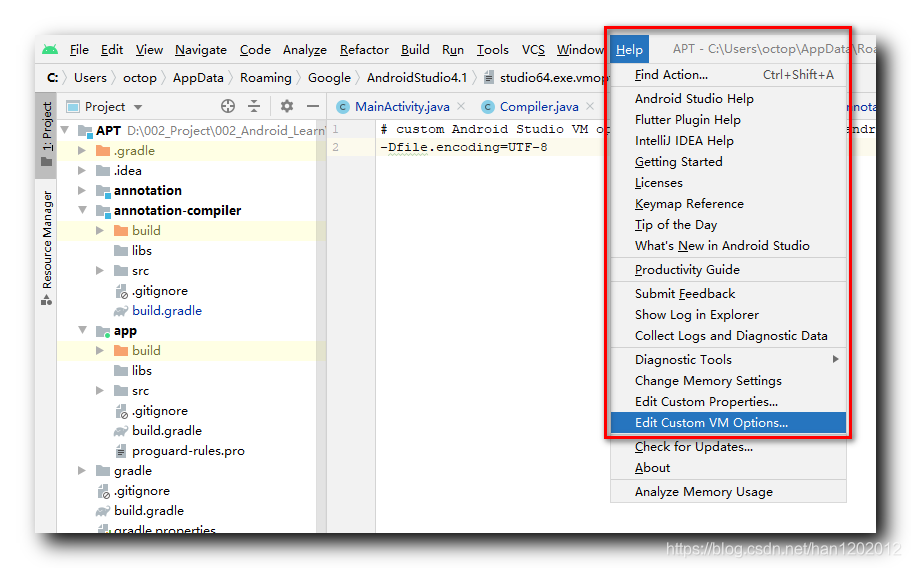Click the Android Studio logo icon
911x568 pixels.
[x=50, y=50]
